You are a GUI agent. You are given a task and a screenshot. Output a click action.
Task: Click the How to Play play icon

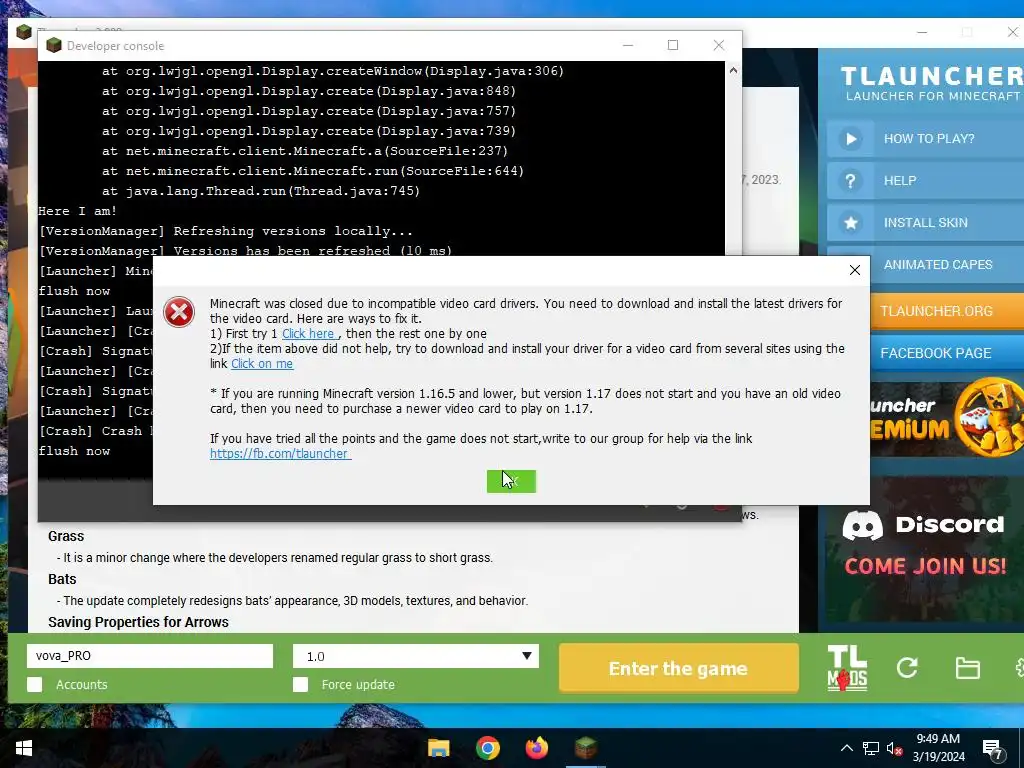click(x=850, y=138)
